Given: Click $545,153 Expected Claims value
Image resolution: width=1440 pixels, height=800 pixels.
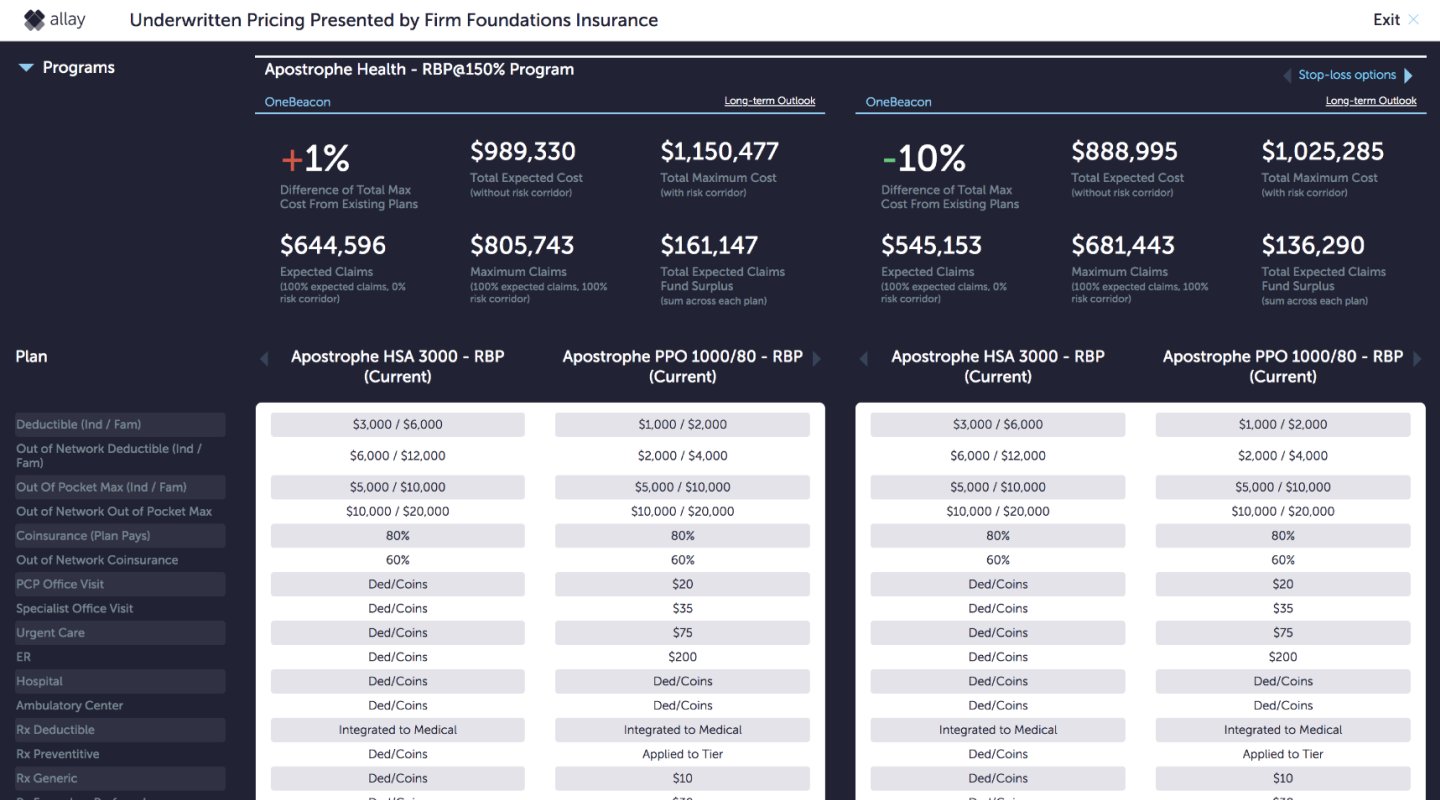Looking at the screenshot, I should (933, 245).
